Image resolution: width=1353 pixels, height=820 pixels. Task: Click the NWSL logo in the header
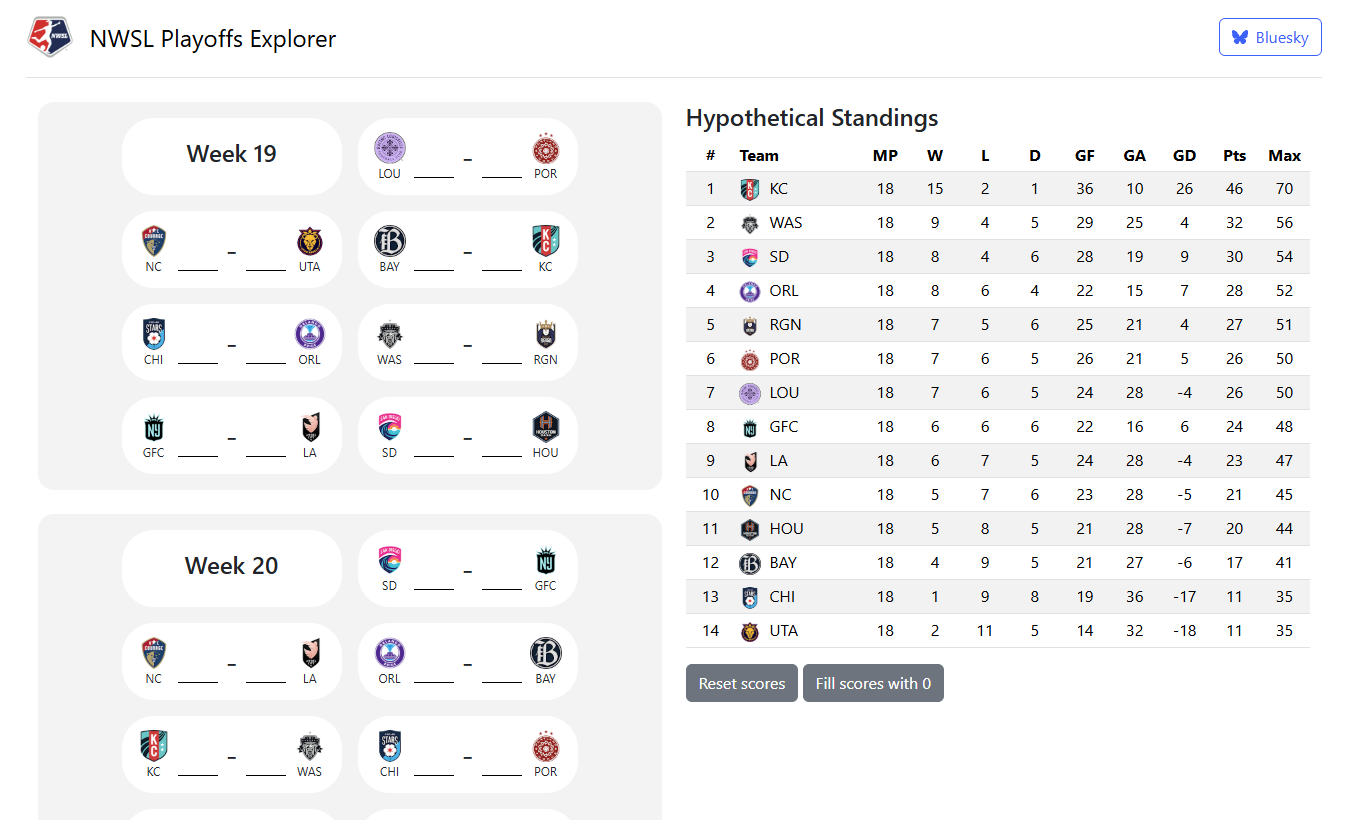[x=50, y=37]
